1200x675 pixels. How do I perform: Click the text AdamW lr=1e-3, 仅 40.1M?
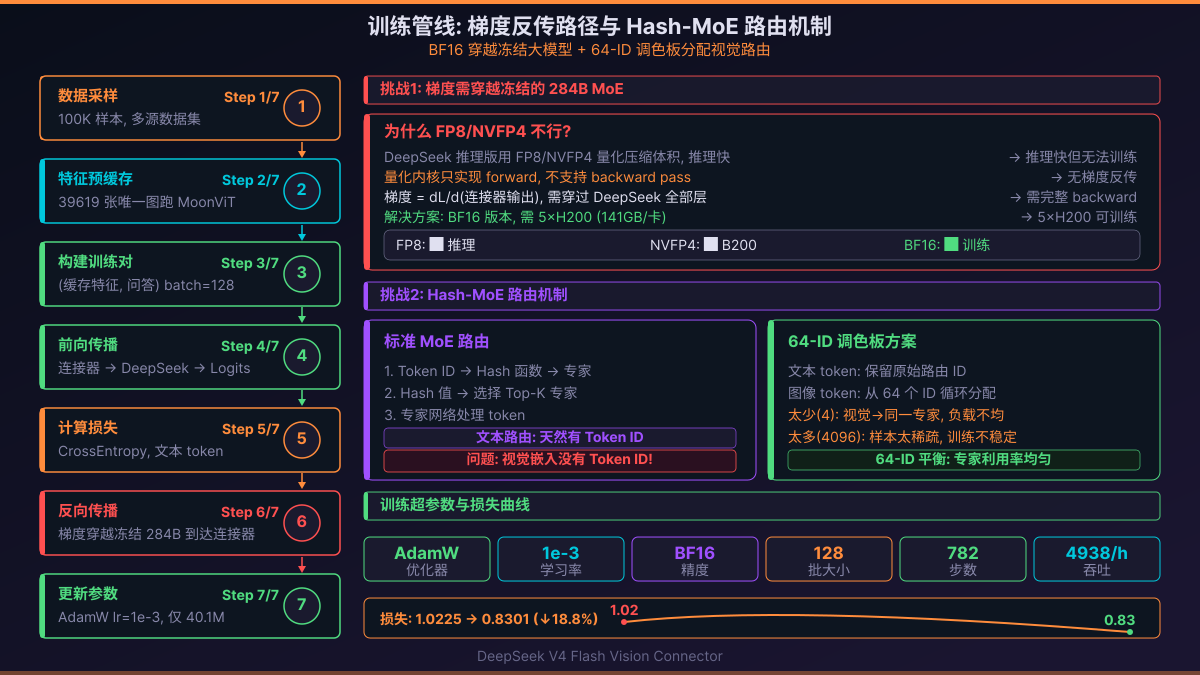click(141, 617)
